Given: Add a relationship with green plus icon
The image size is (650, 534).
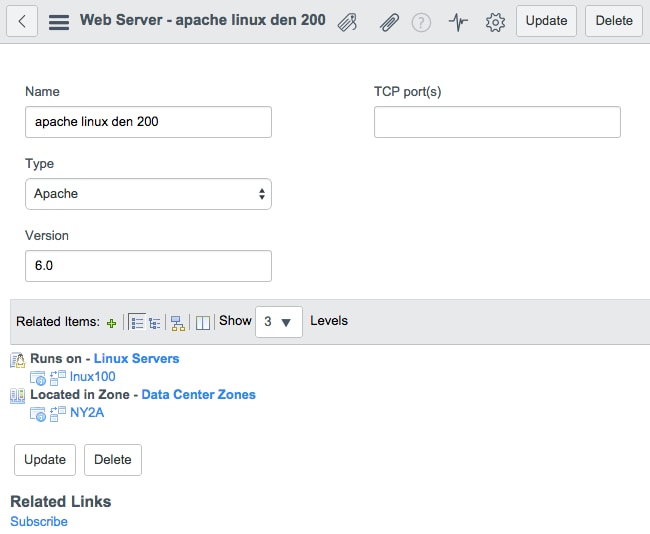Looking at the screenshot, I should tap(111, 323).
